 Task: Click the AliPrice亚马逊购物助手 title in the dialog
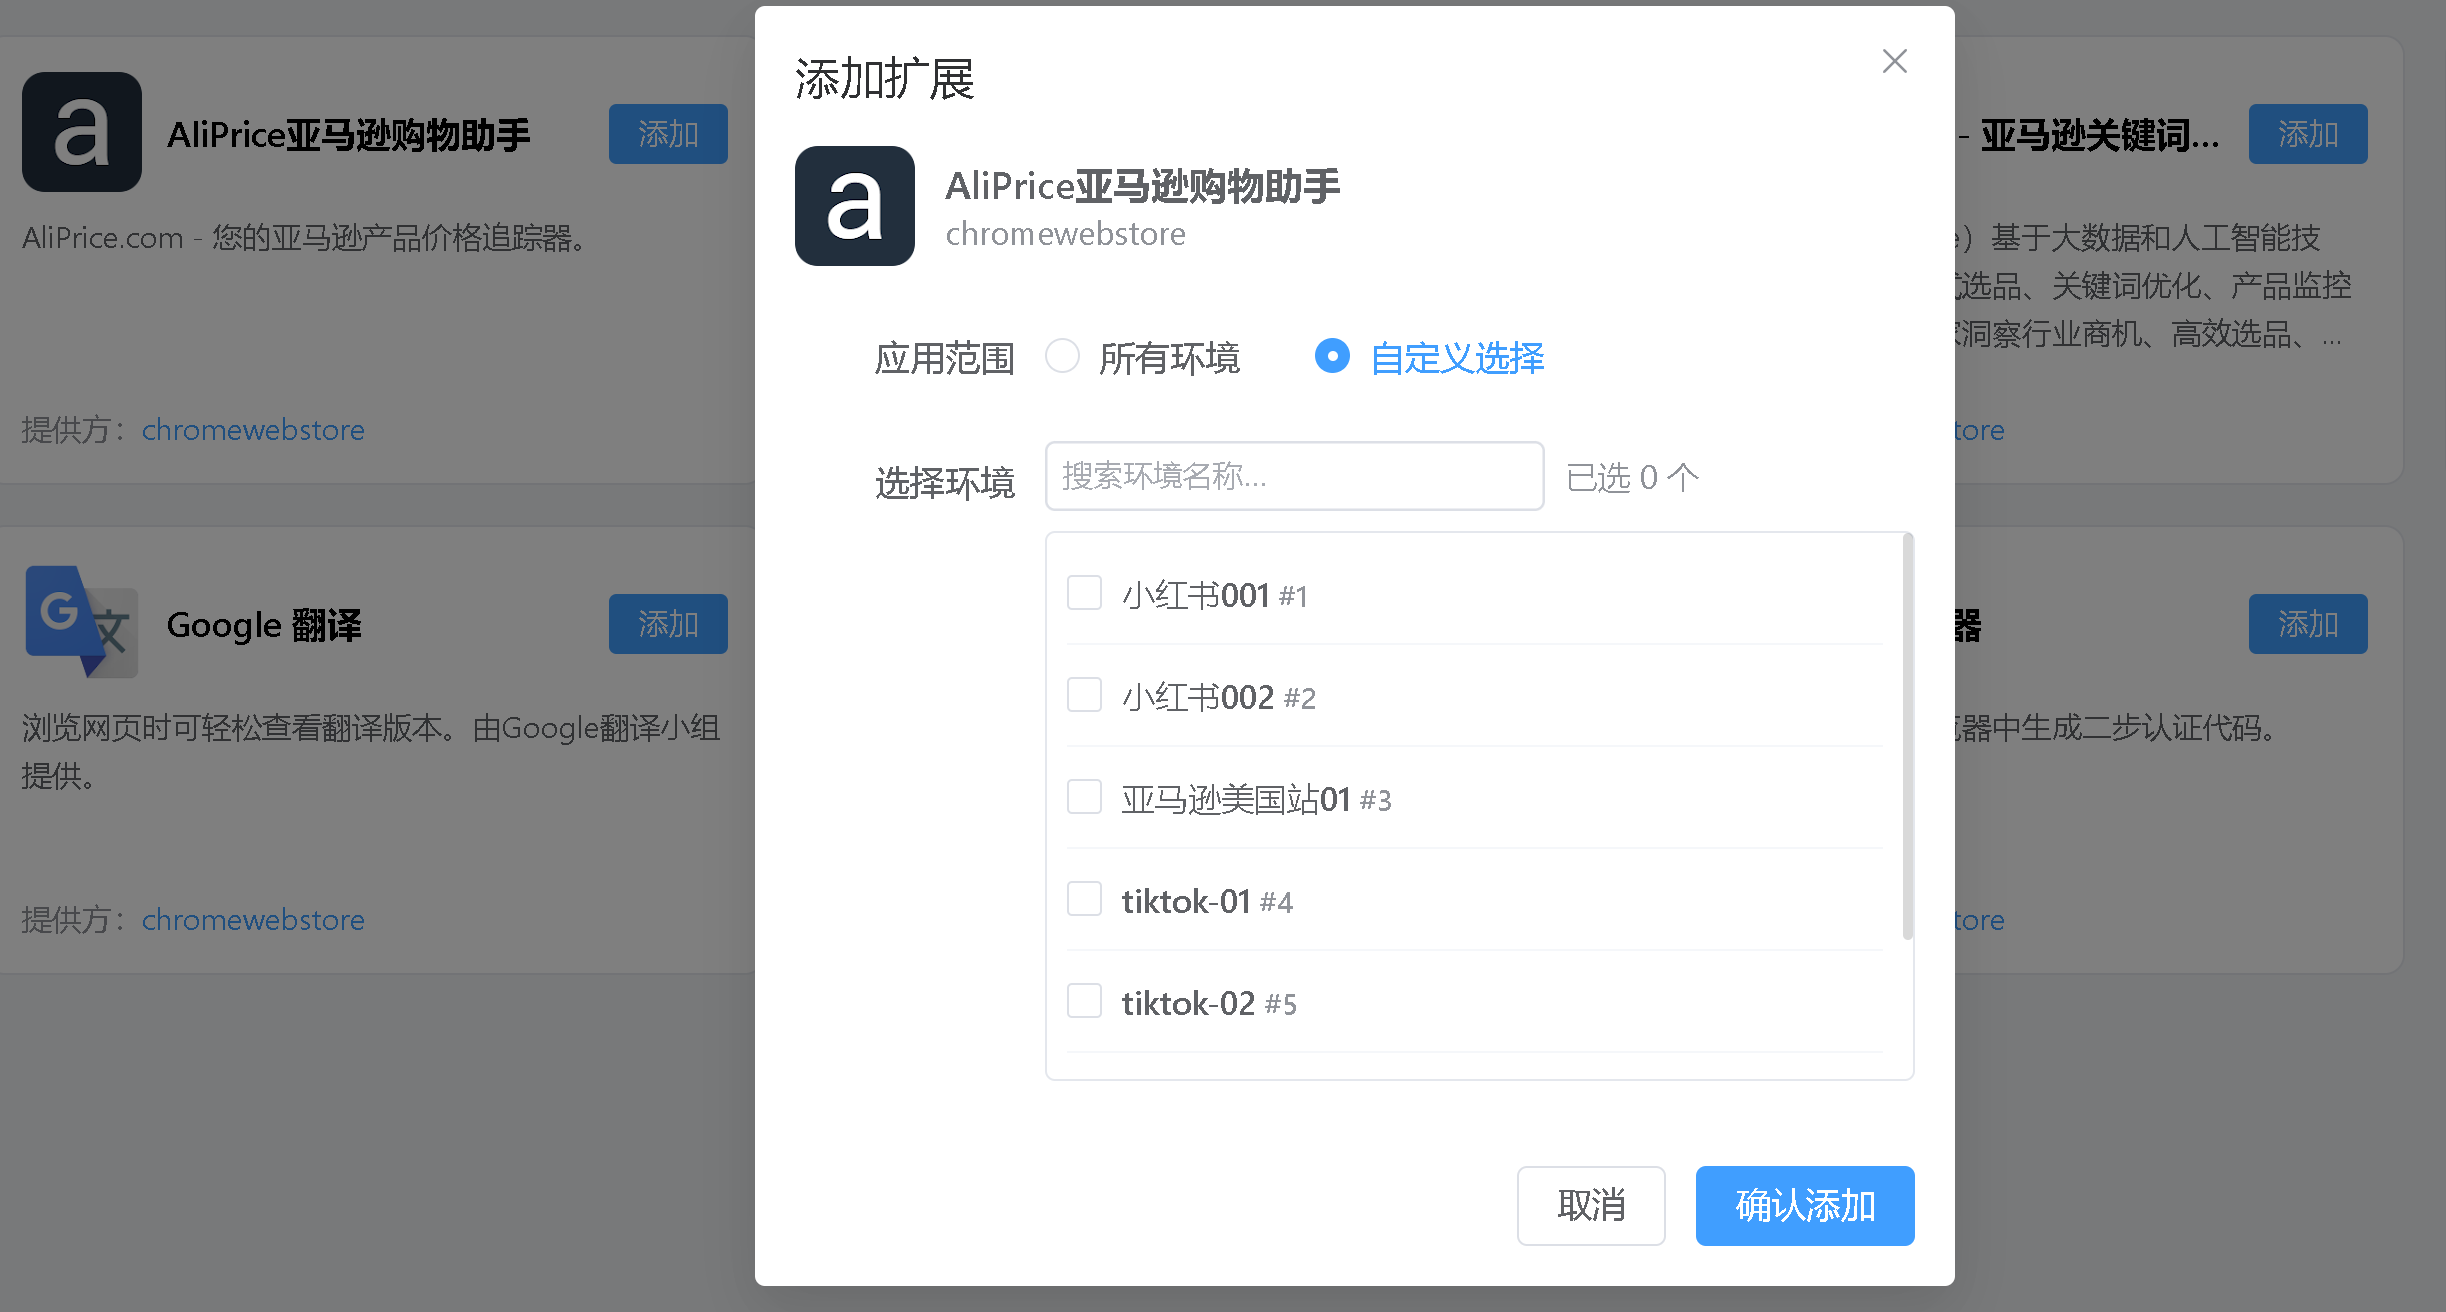[1142, 187]
